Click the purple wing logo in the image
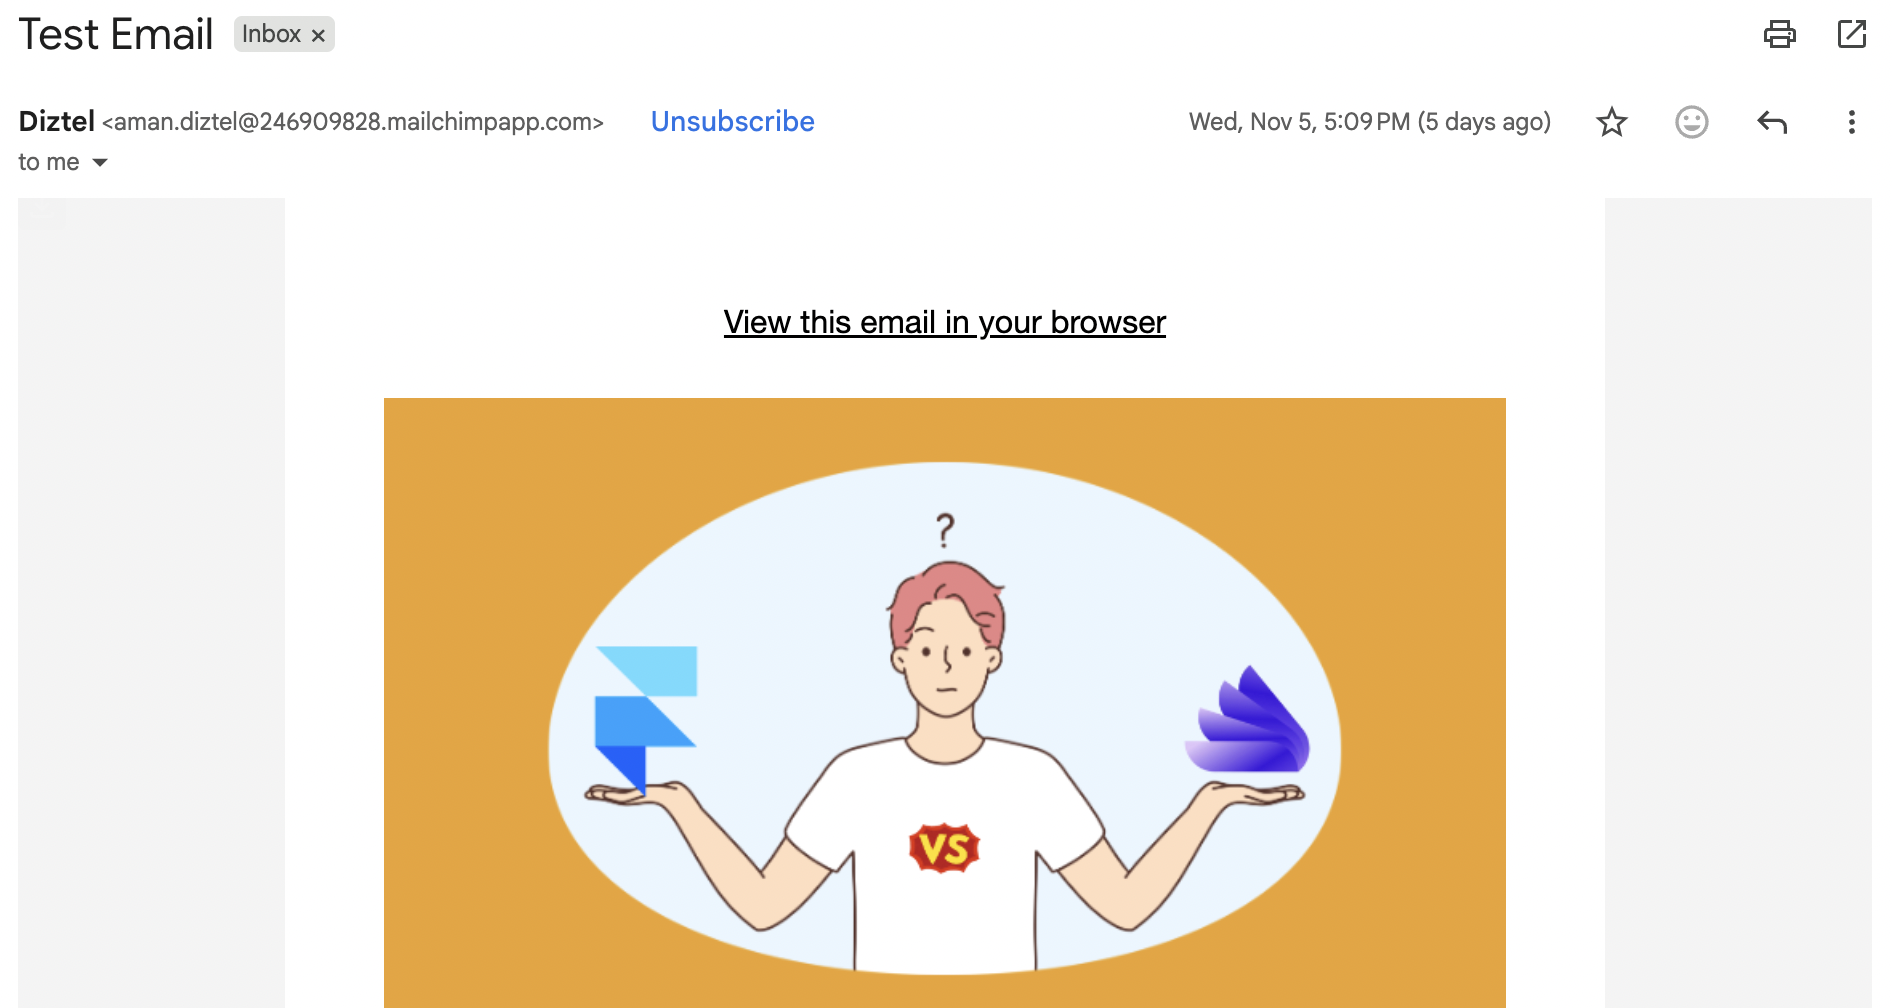The image size is (1892, 1008). tap(1248, 720)
